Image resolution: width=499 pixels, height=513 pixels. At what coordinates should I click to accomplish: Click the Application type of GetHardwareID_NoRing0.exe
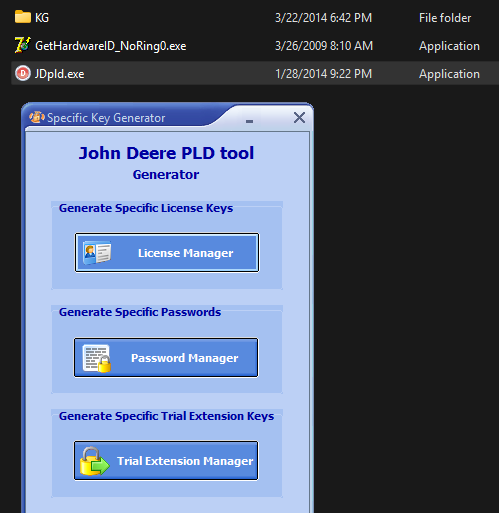(x=449, y=46)
